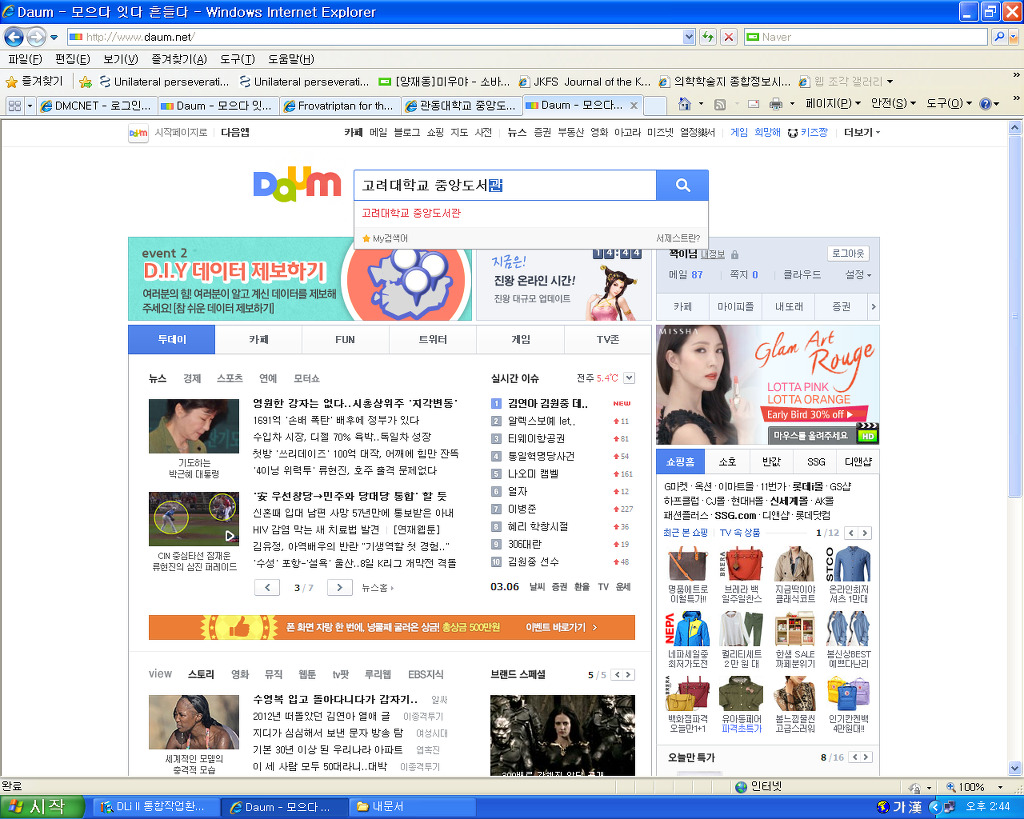Click next arrow in 브랜드 스페셜 5/5

pos(628,675)
